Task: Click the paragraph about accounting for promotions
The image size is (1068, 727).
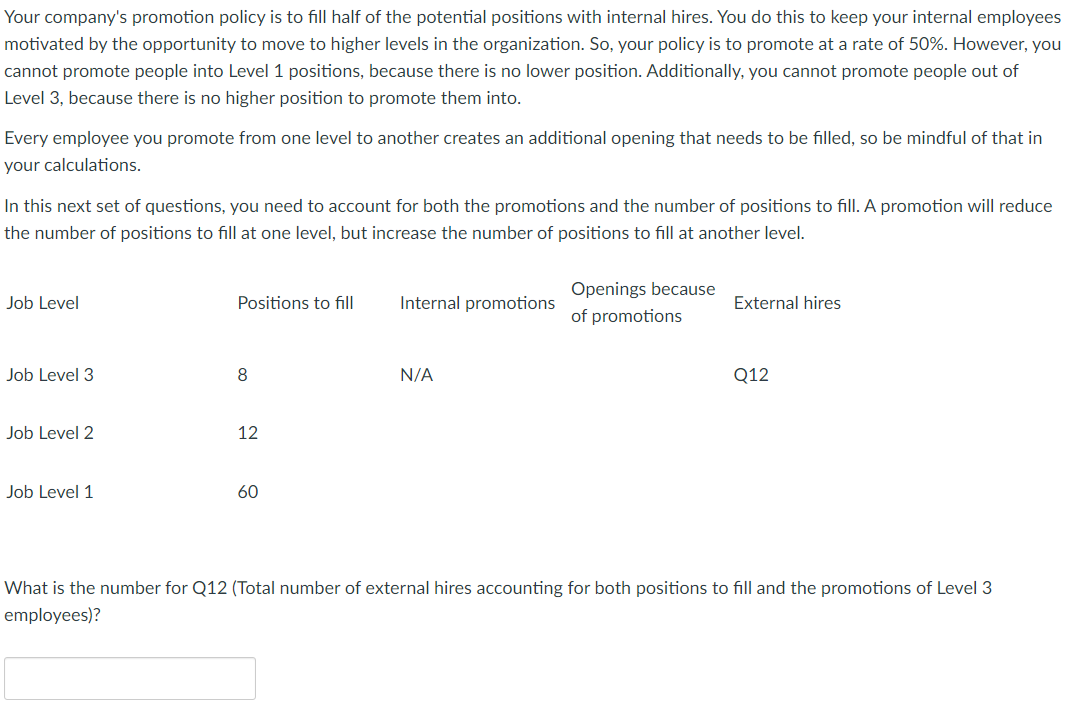Action: coord(528,219)
